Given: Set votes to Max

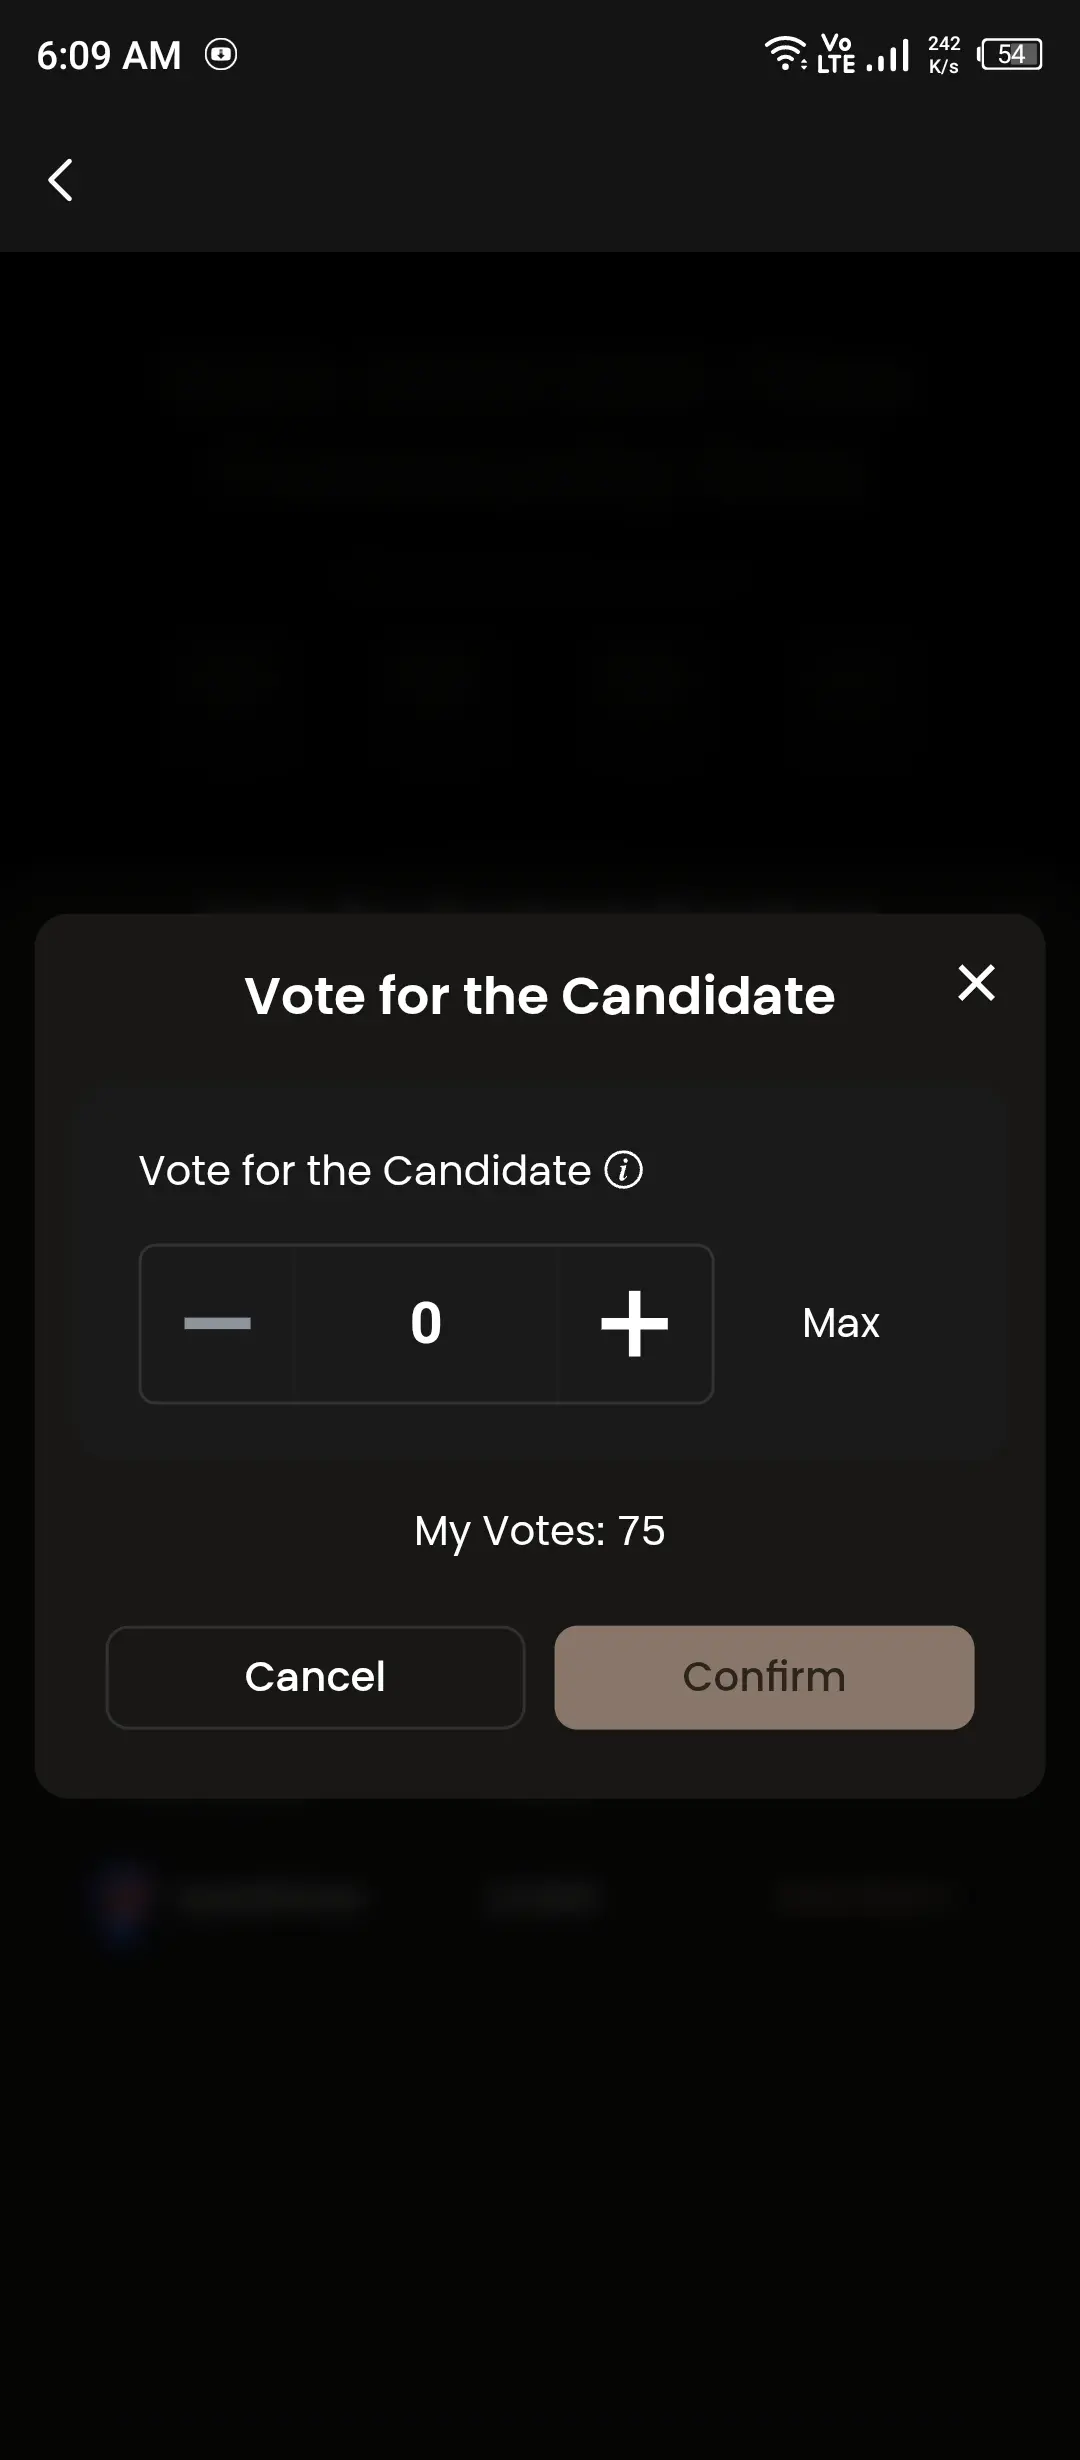Looking at the screenshot, I should point(841,1323).
